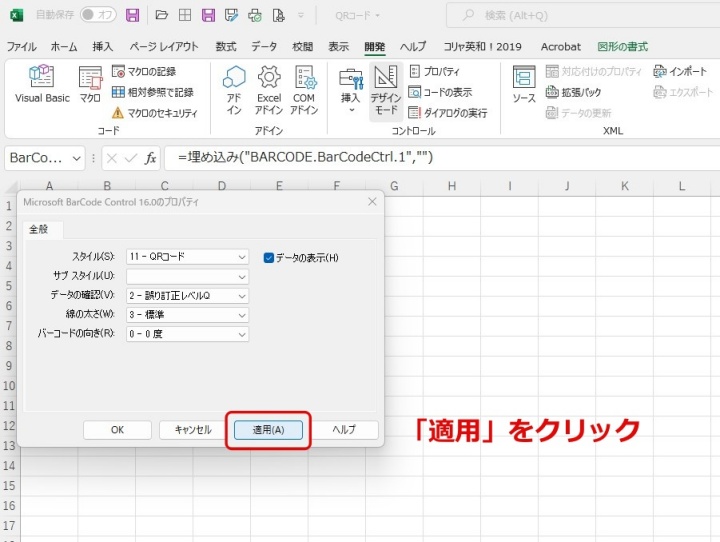Open XML expansion packs (拡張パック)
Viewport: 720px width, 542px height.
click(x=573, y=92)
